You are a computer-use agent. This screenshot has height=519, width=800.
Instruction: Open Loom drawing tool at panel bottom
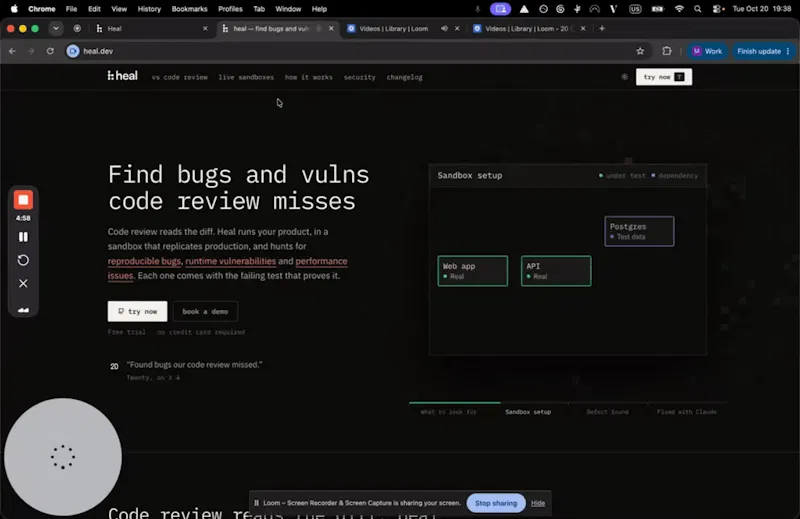click(23, 309)
